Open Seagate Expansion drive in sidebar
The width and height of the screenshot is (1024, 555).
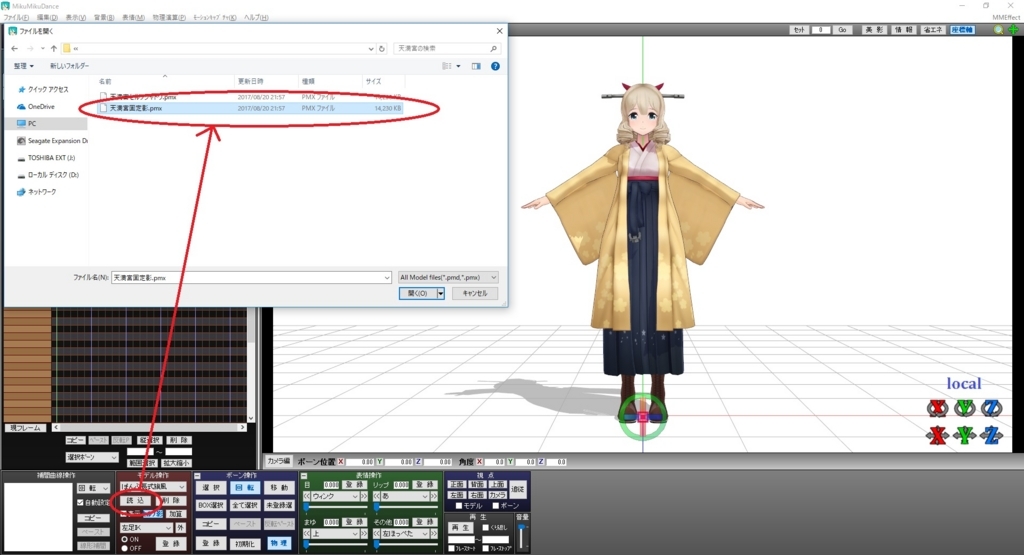(52, 140)
